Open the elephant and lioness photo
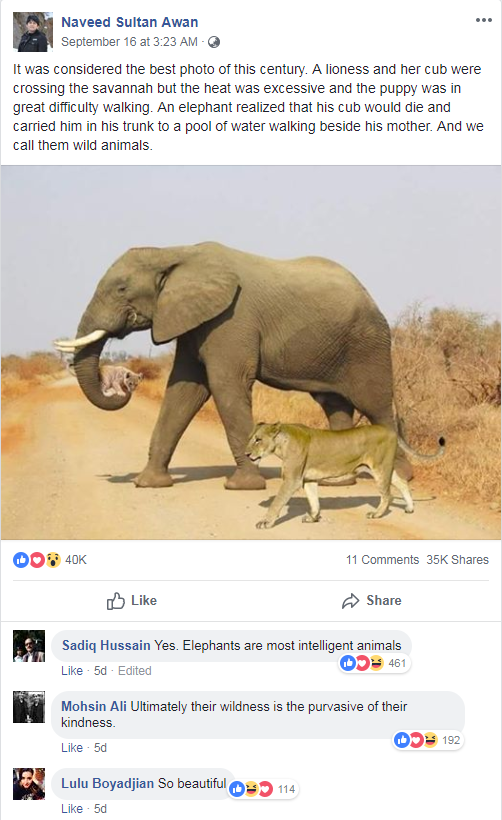The height and width of the screenshot is (820, 502). [251, 352]
